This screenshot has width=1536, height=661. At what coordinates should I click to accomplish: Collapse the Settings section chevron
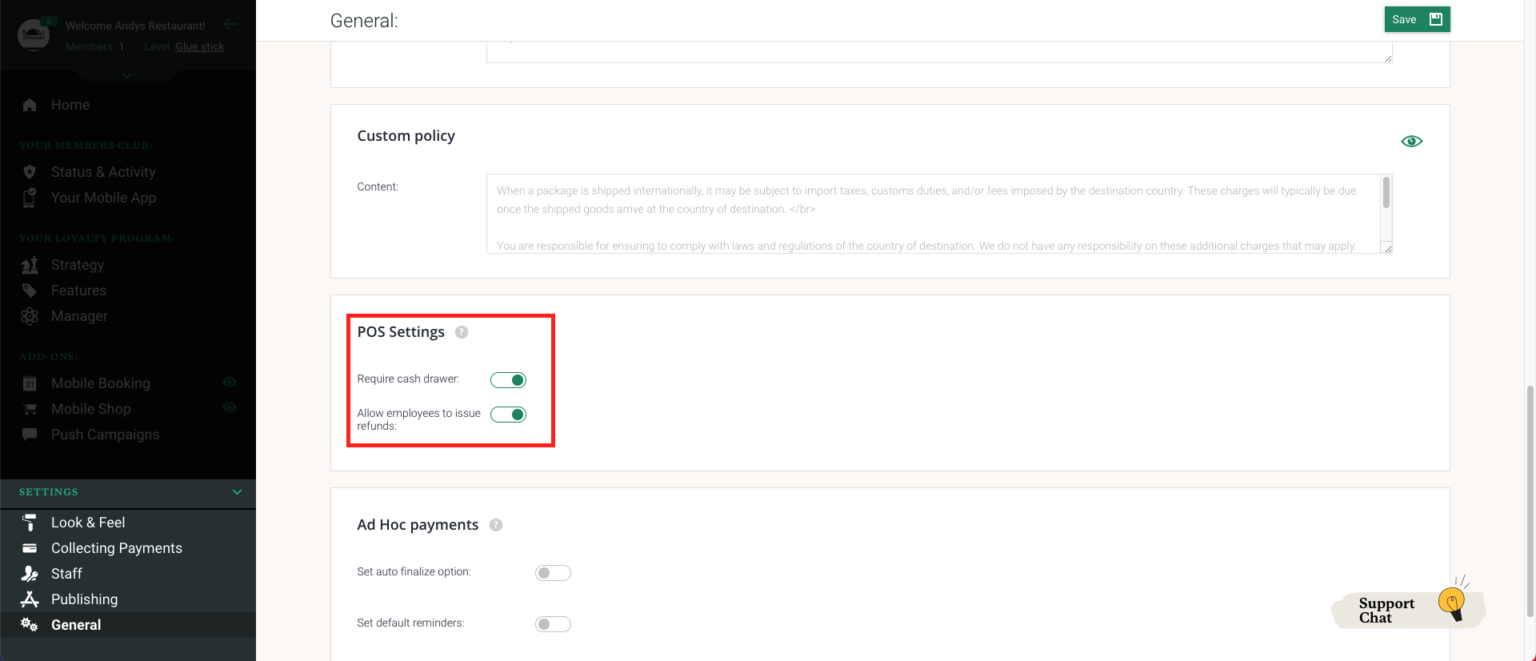pyautogui.click(x=237, y=492)
